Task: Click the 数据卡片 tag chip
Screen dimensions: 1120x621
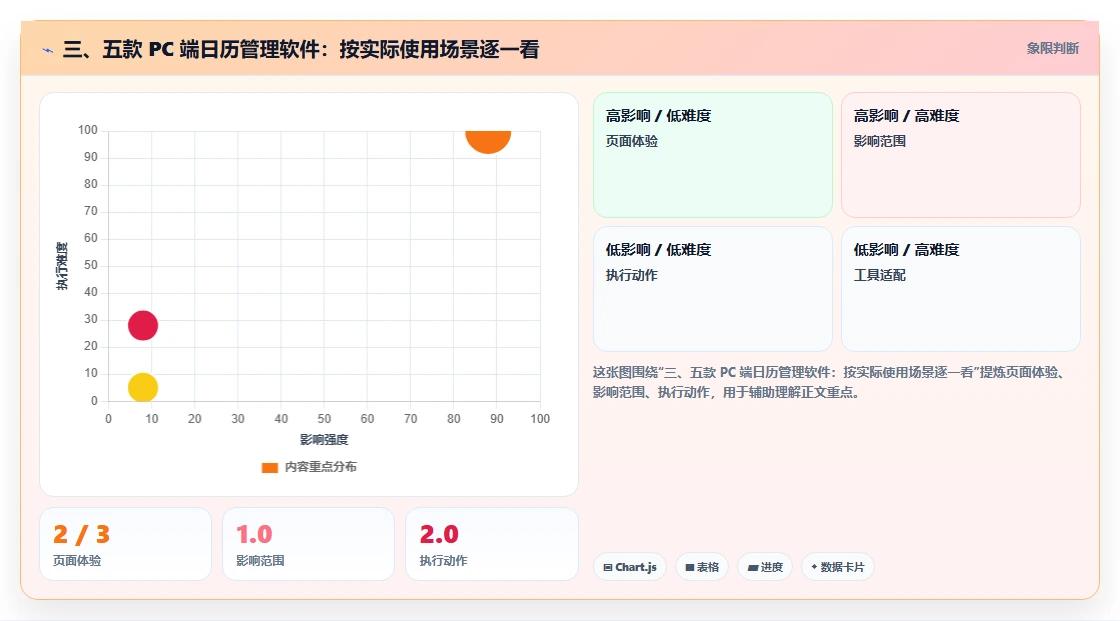Action: (838, 567)
